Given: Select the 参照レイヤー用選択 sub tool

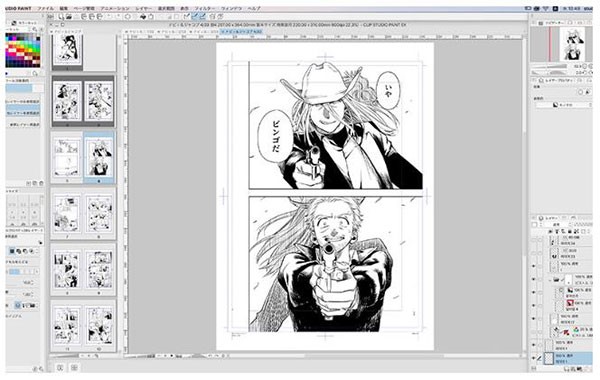Looking at the screenshot, I should coord(24,124).
